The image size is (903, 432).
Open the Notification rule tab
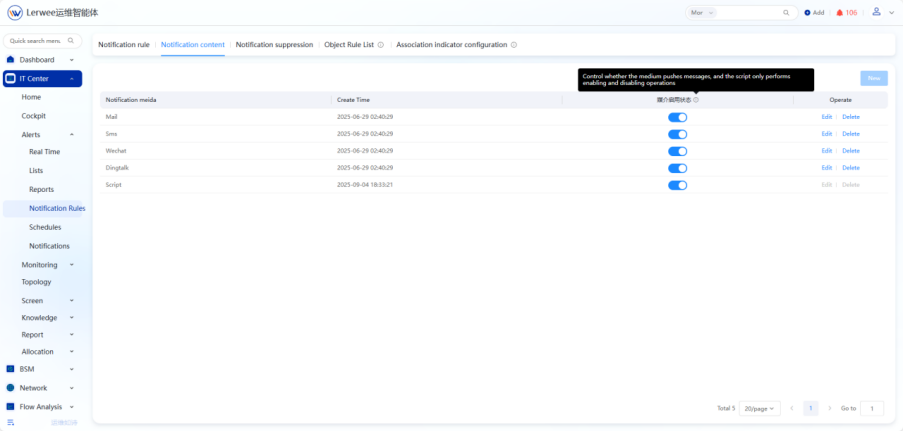tap(123, 45)
